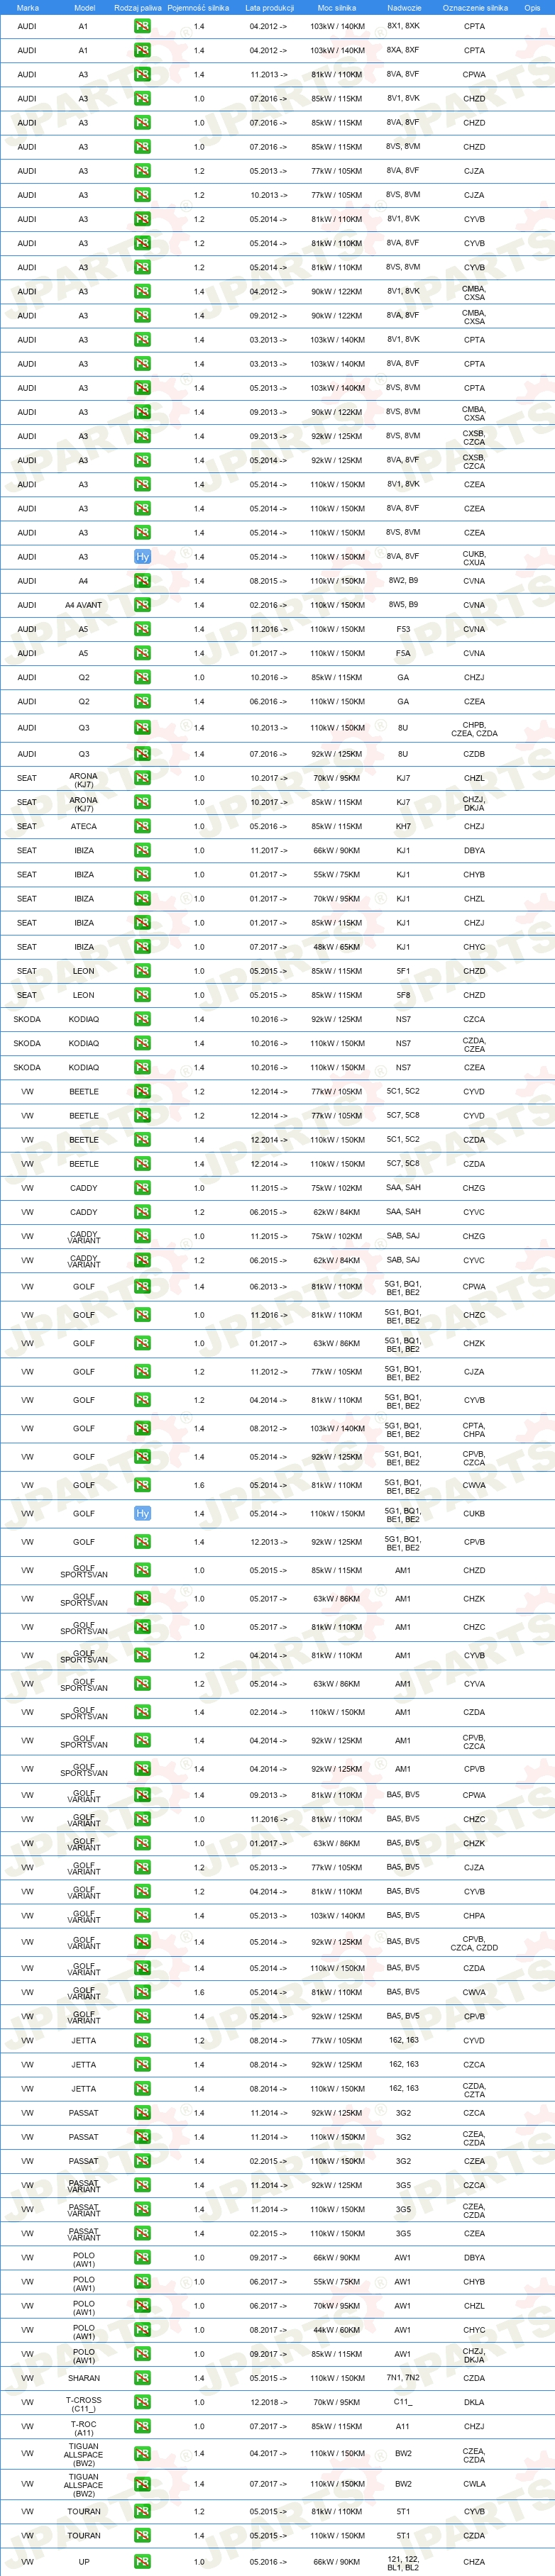
Task: Select the 'UP' model cell
Action: pyautogui.click(x=84, y=2562)
